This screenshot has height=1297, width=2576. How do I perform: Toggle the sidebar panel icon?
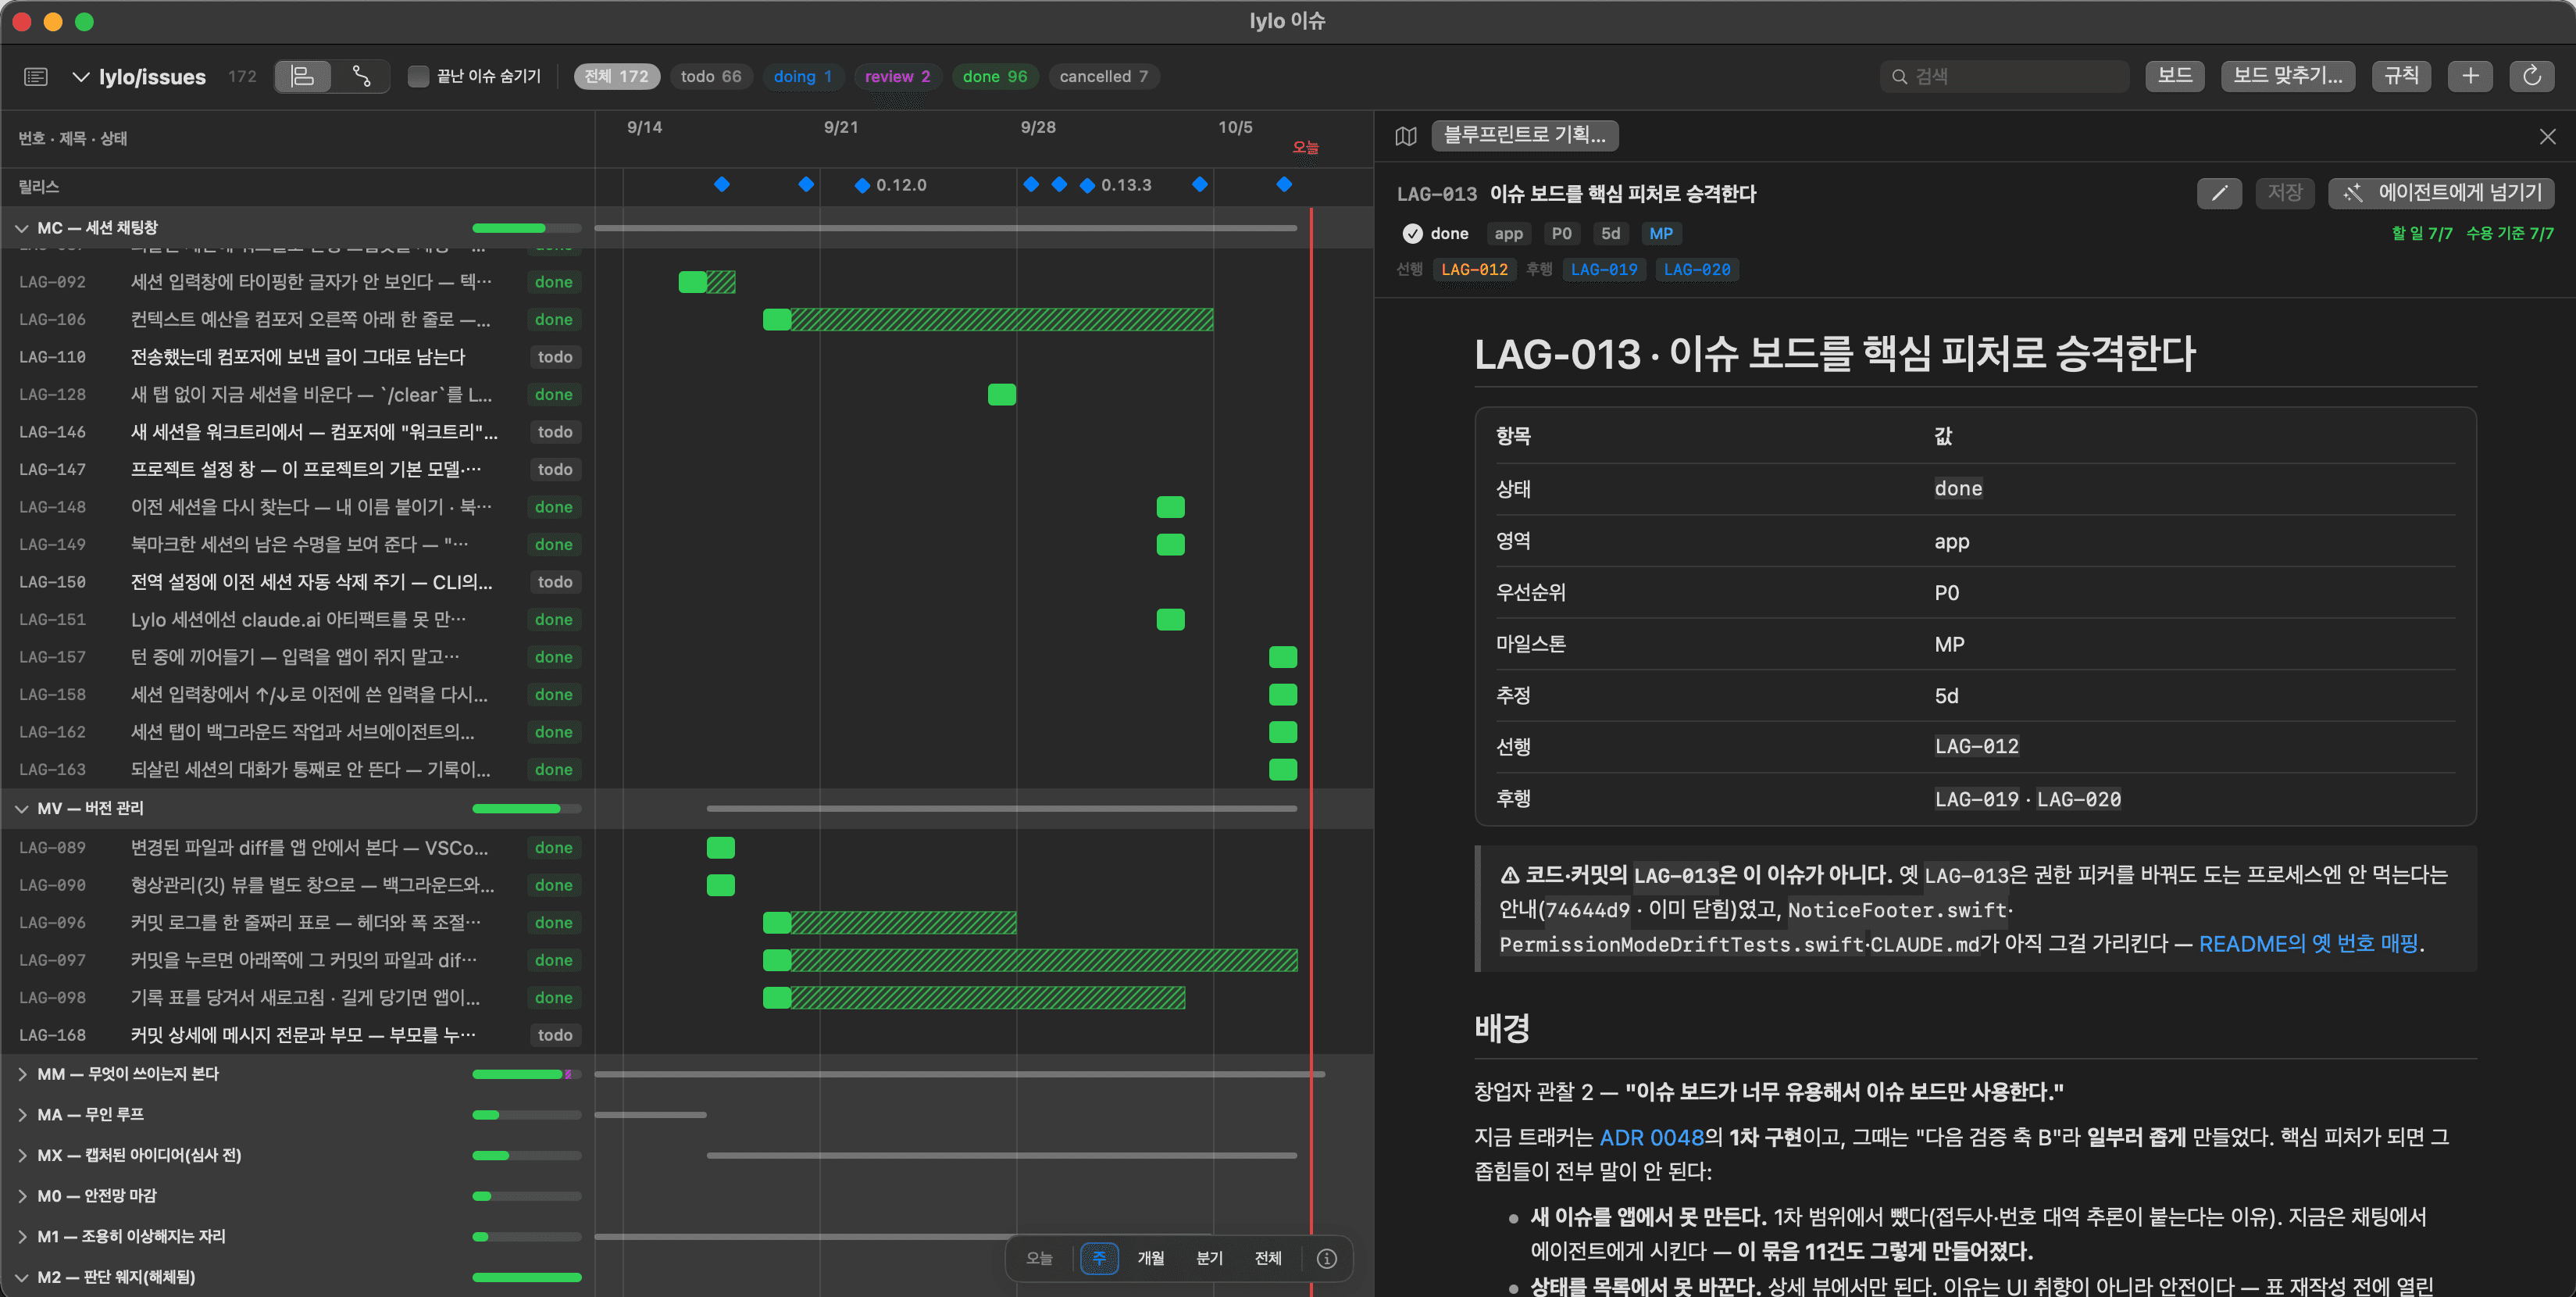(x=36, y=76)
